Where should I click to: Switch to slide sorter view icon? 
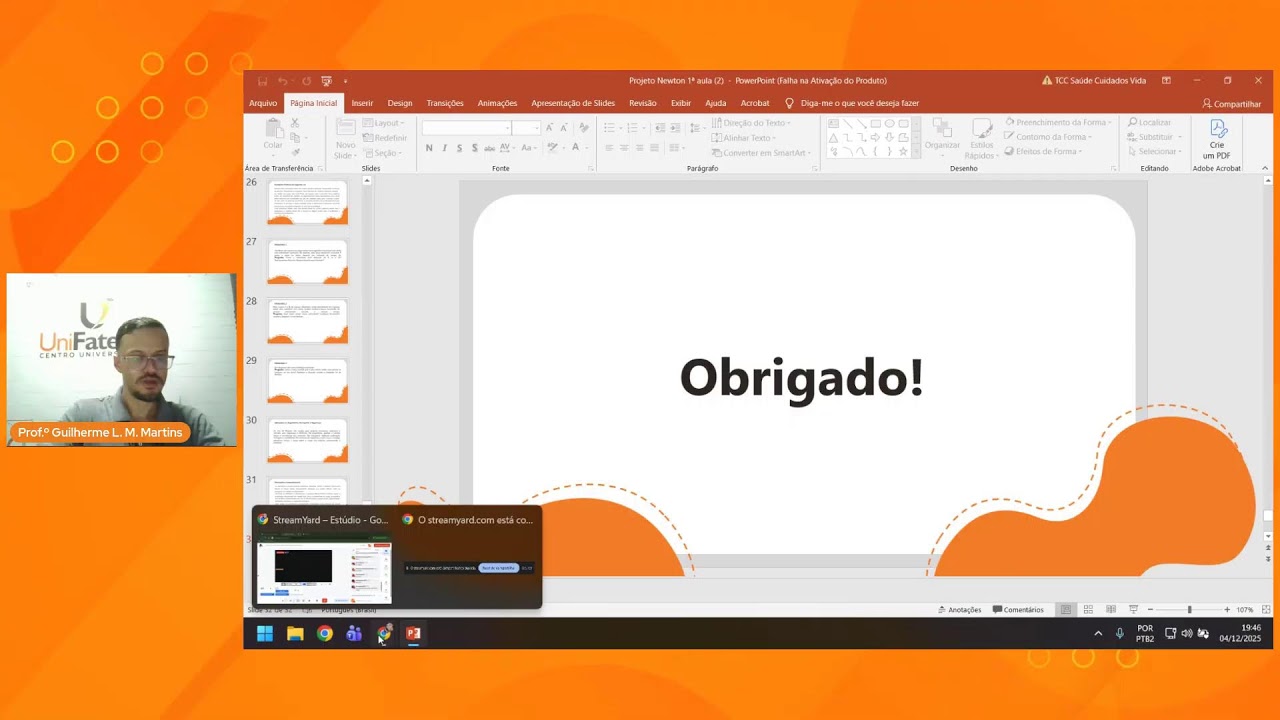(x=1088, y=610)
